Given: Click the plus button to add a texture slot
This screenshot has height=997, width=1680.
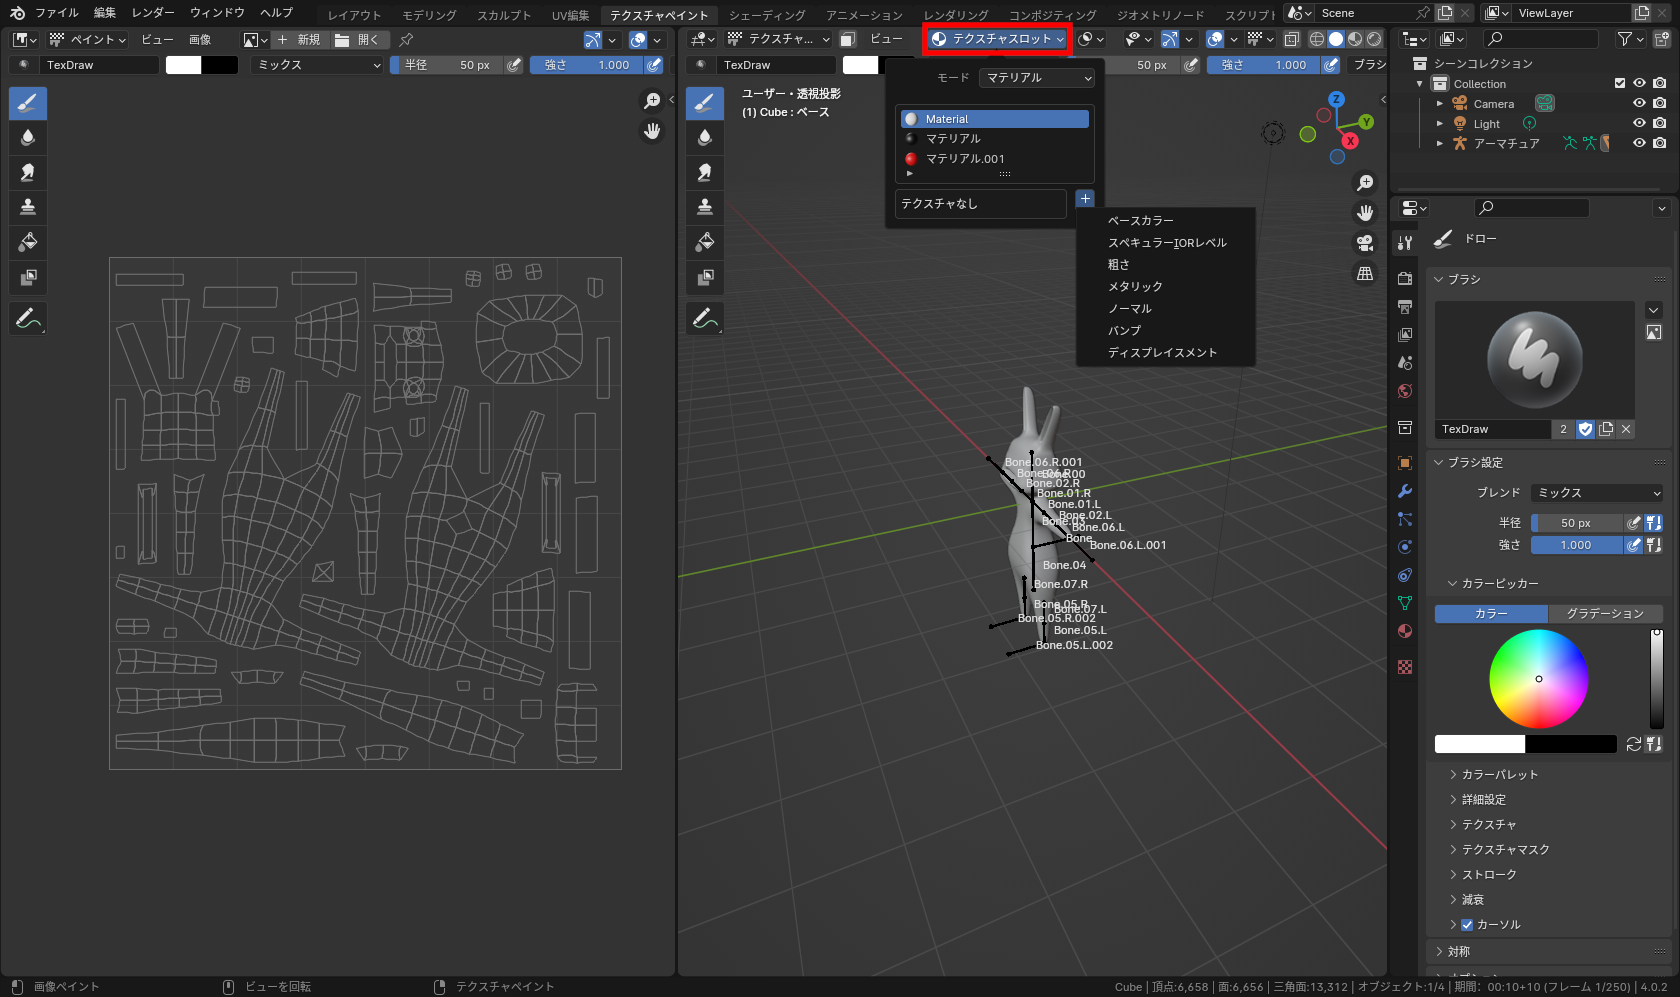Looking at the screenshot, I should click(1085, 199).
